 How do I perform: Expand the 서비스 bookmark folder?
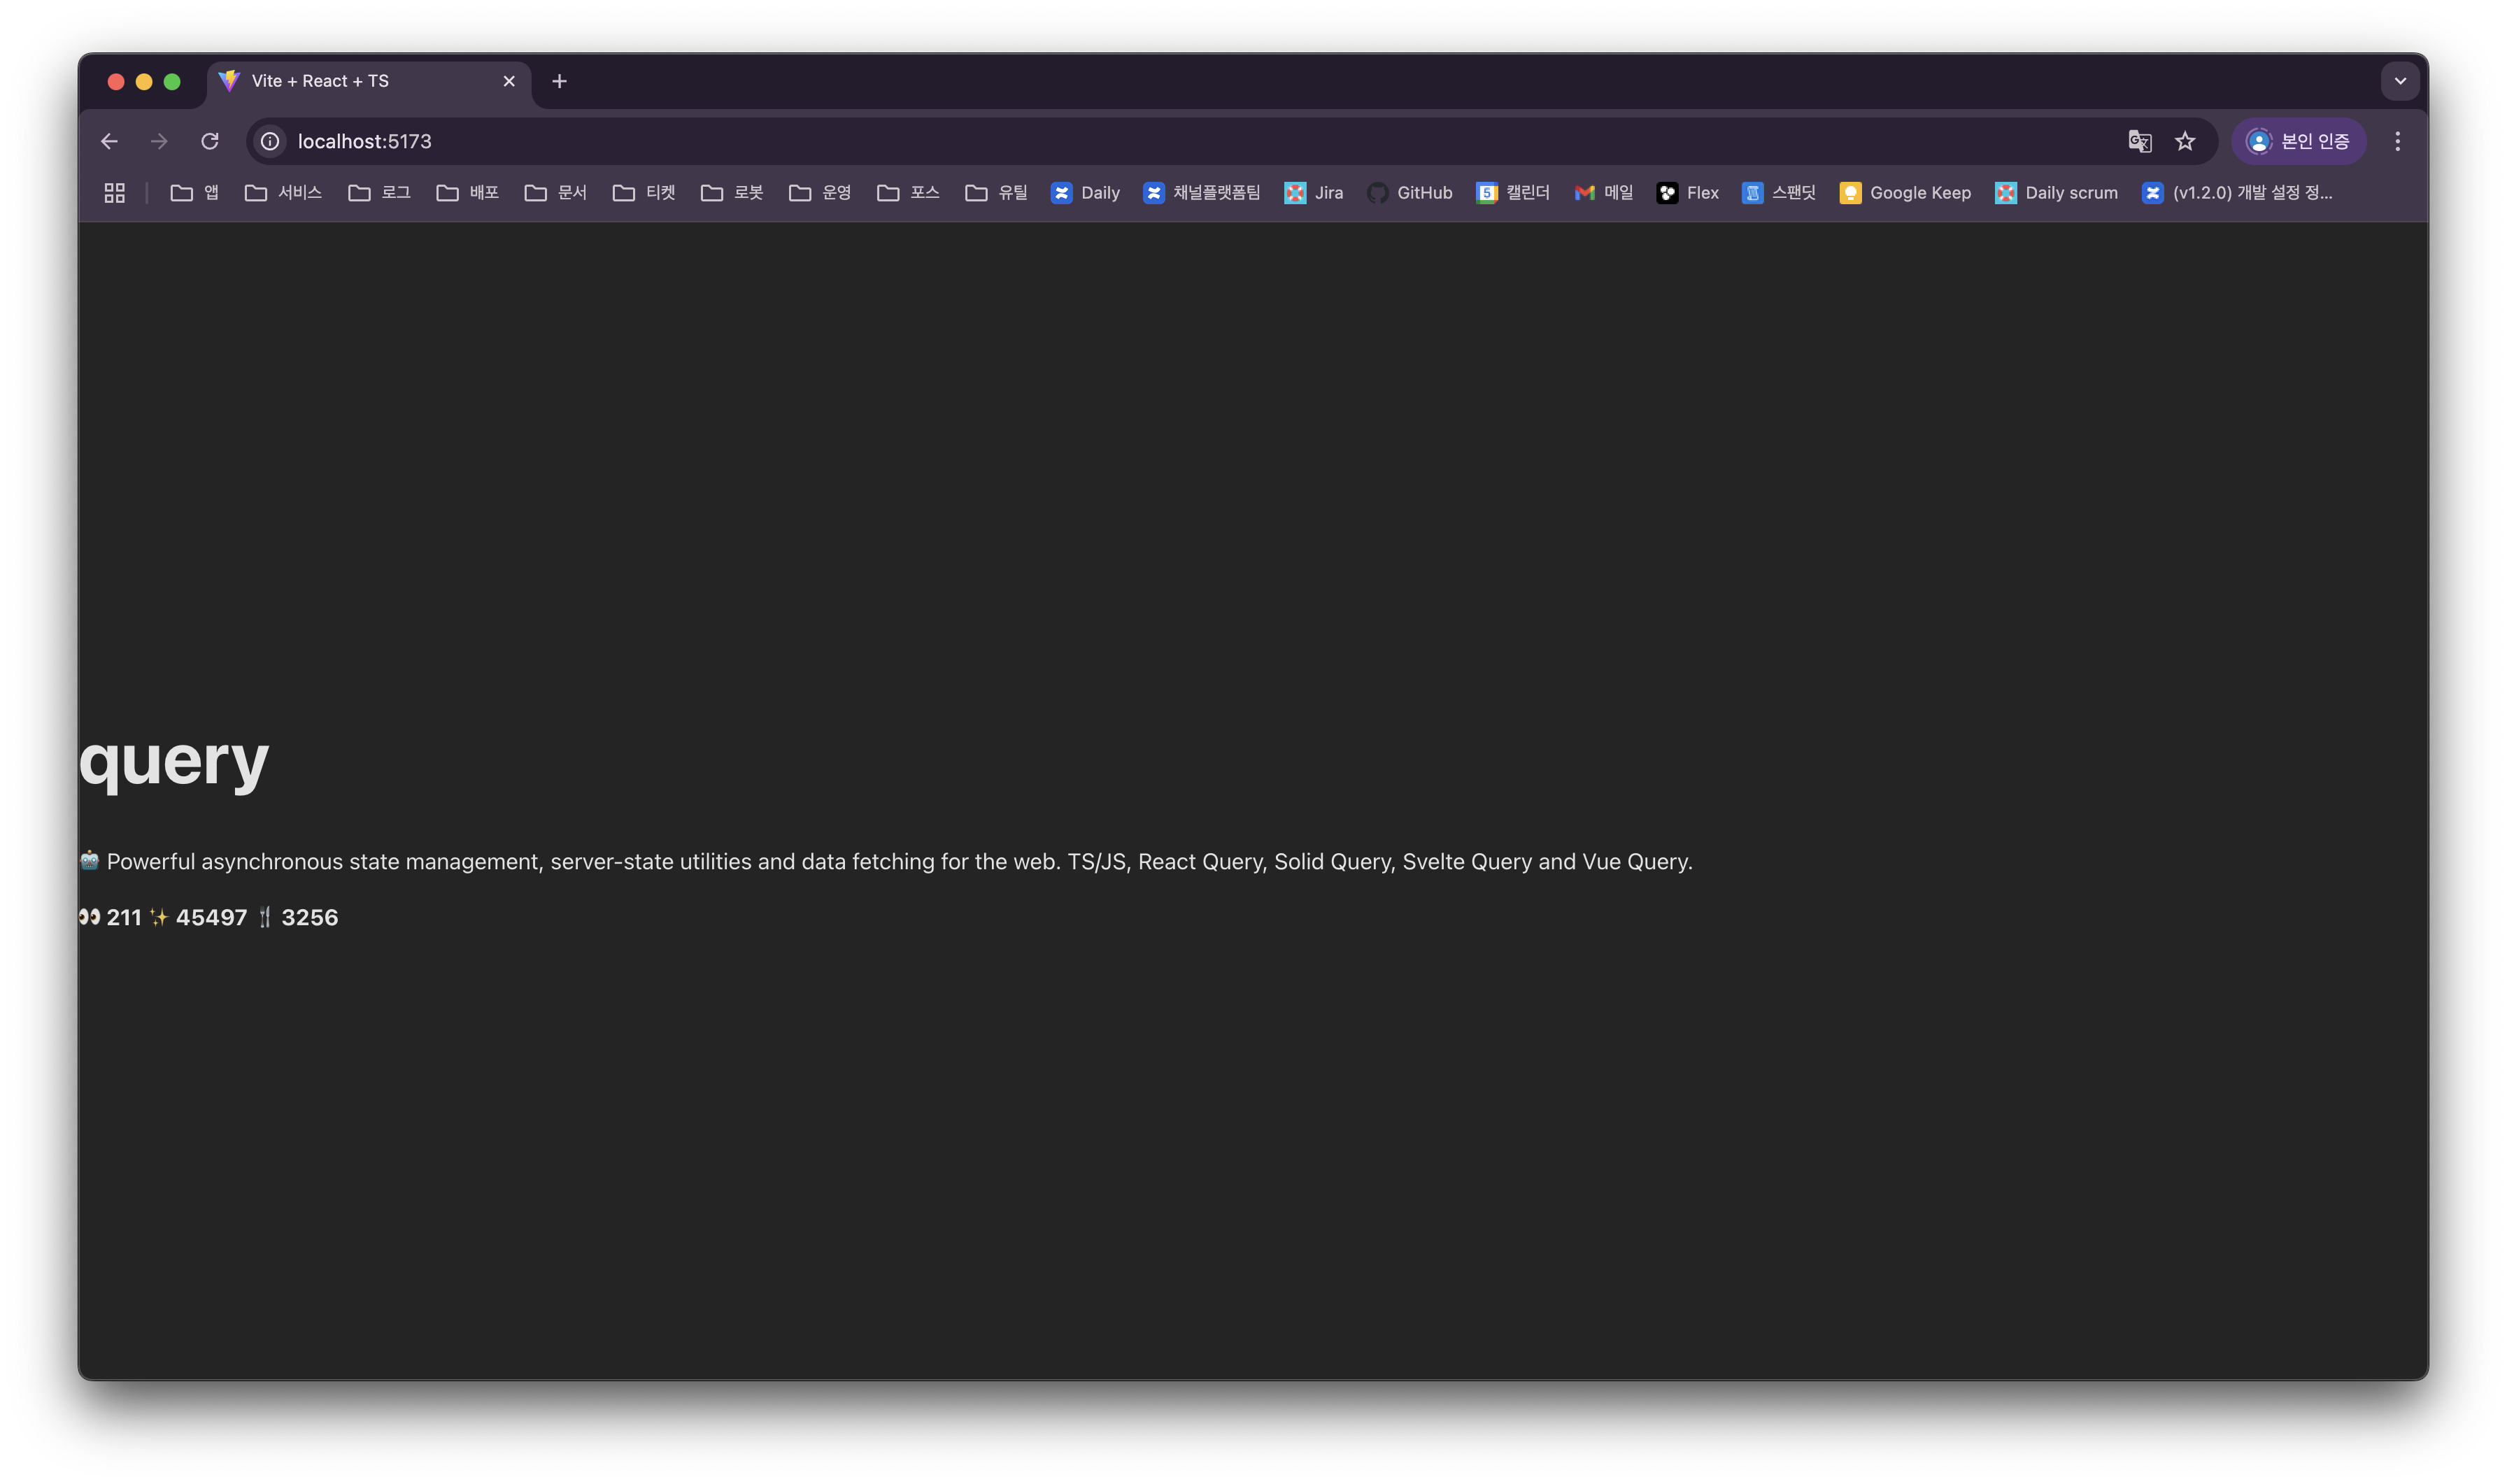point(283,193)
